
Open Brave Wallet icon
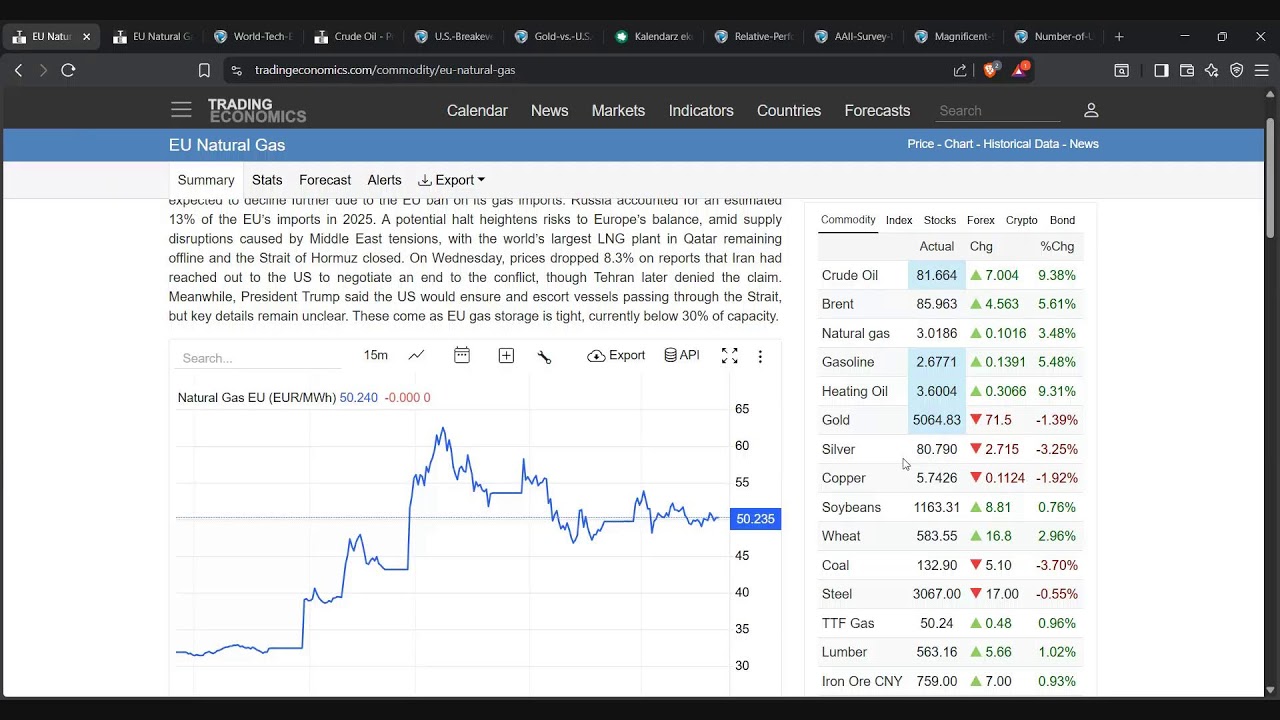click(x=1187, y=70)
